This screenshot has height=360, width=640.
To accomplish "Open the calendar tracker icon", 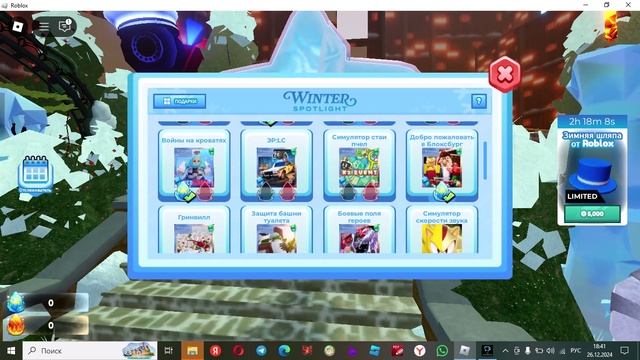I will 36,173.
